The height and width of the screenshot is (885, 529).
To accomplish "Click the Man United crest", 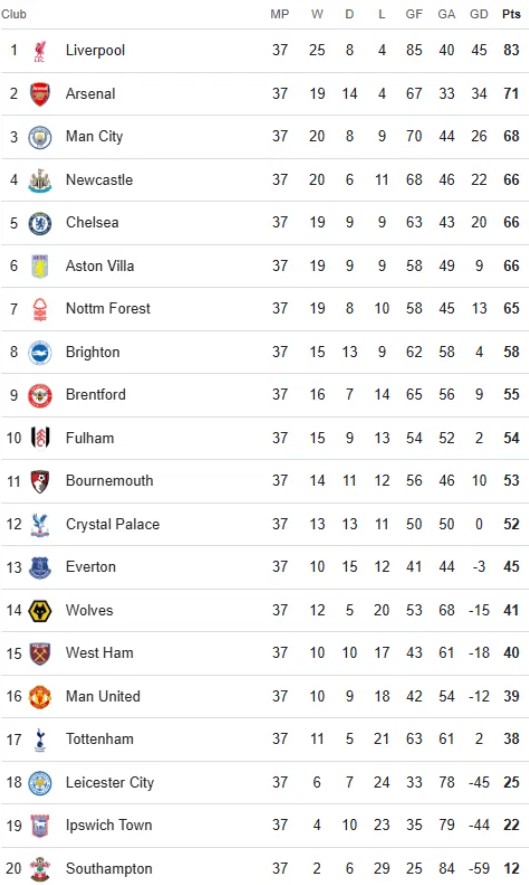I will pyautogui.click(x=40, y=697).
